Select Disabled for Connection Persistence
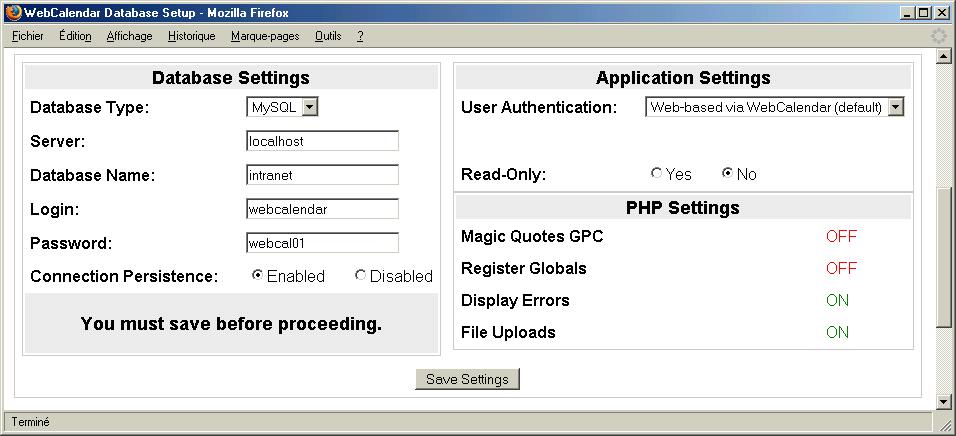956x436 pixels. (360, 275)
